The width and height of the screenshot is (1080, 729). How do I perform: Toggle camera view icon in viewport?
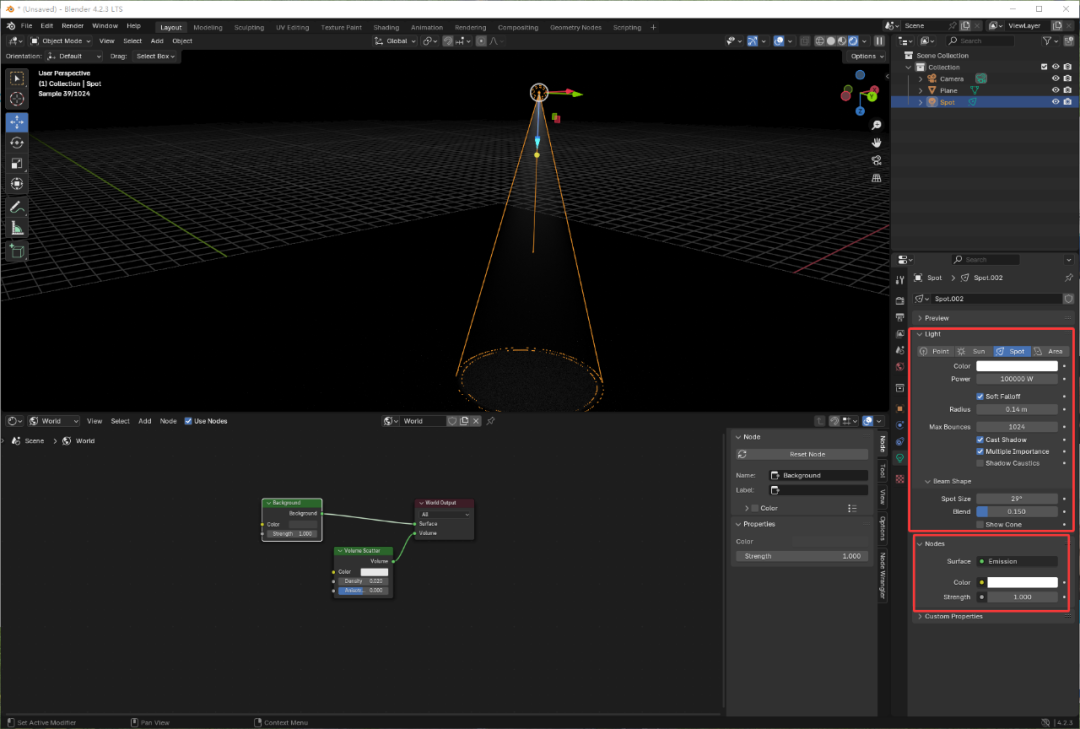point(876,161)
